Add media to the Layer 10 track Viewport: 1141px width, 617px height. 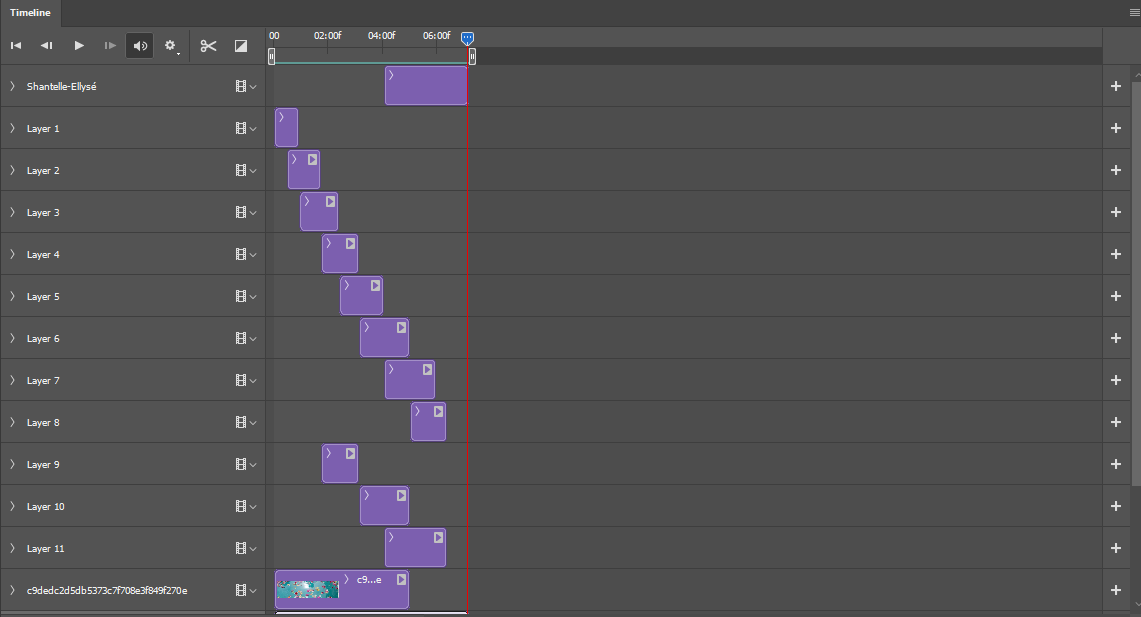coord(1116,507)
